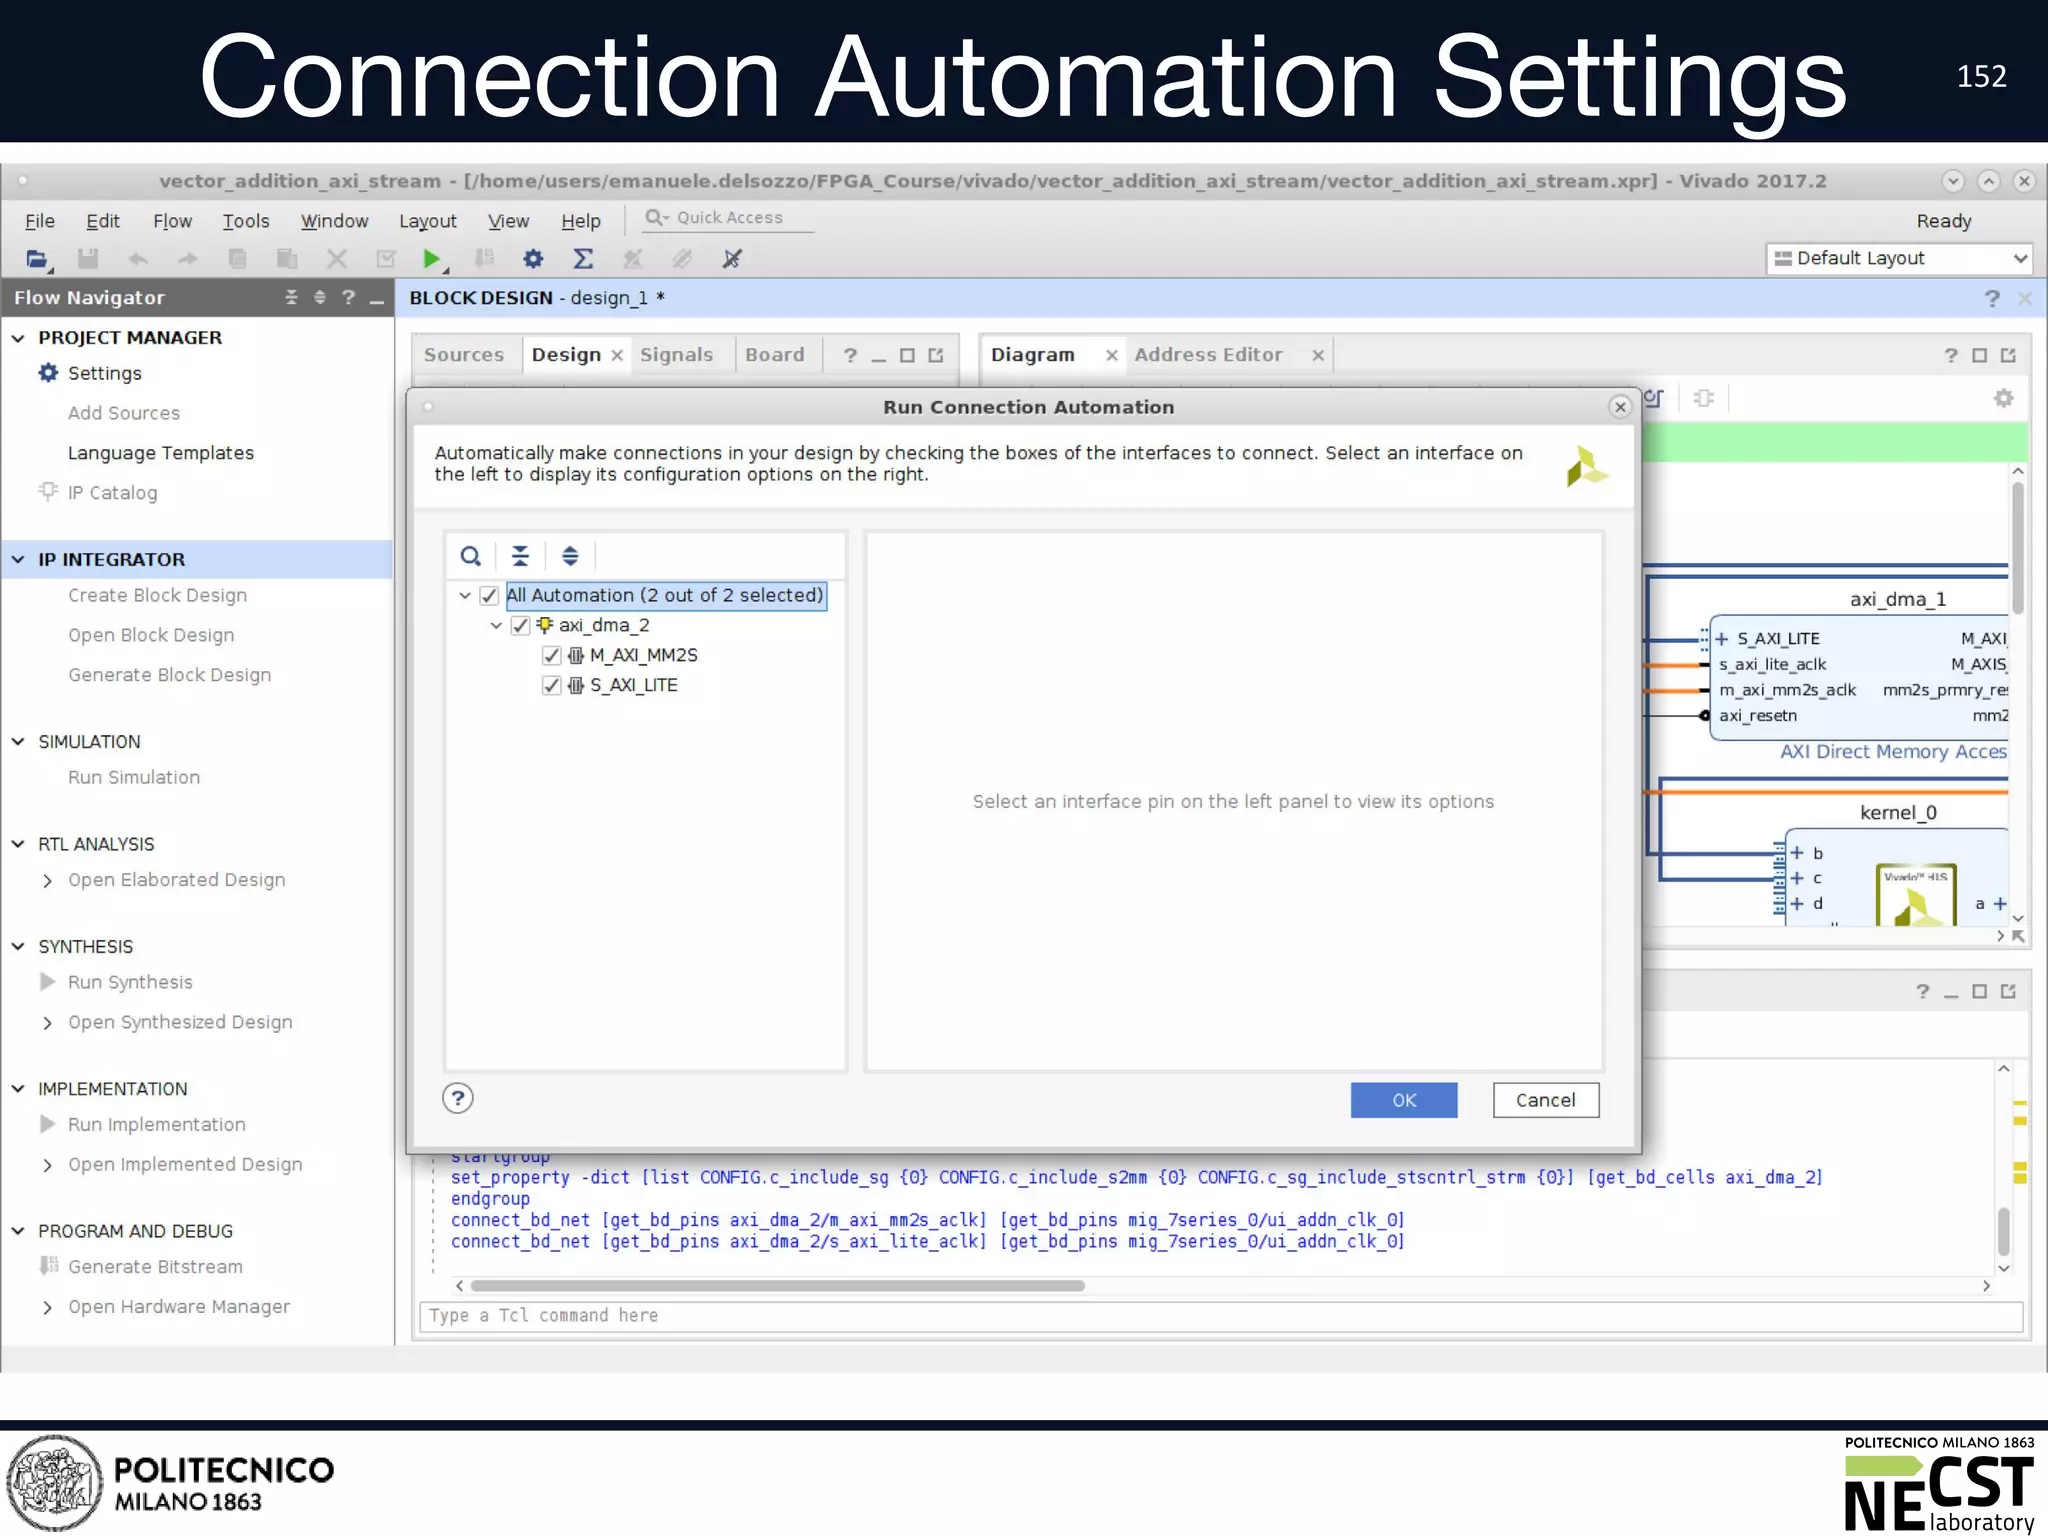Click Tcl console vertical scrollbar
The height and width of the screenshot is (1536, 2048).
[x=2003, y=1231]
